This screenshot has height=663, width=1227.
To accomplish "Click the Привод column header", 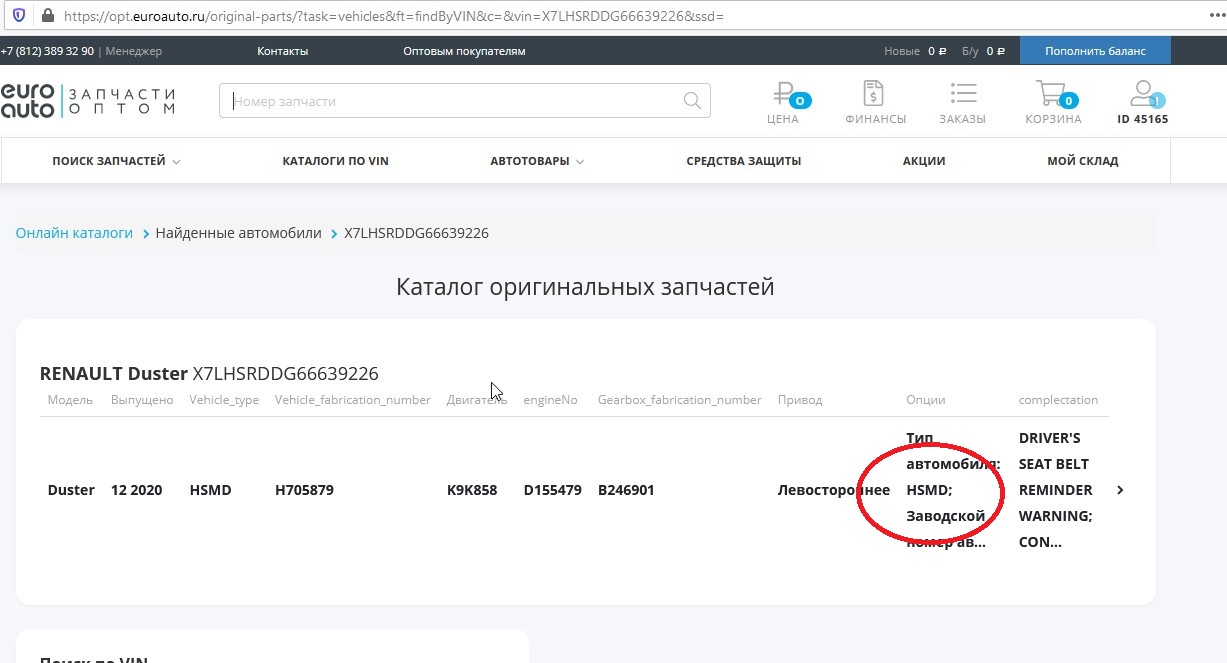I will tap(800, 400).
